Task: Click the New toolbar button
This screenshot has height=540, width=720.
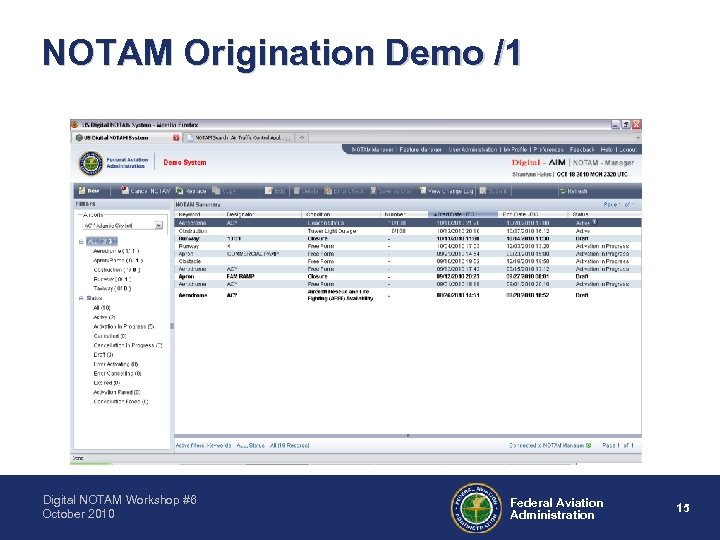Action: coord(89,191)
